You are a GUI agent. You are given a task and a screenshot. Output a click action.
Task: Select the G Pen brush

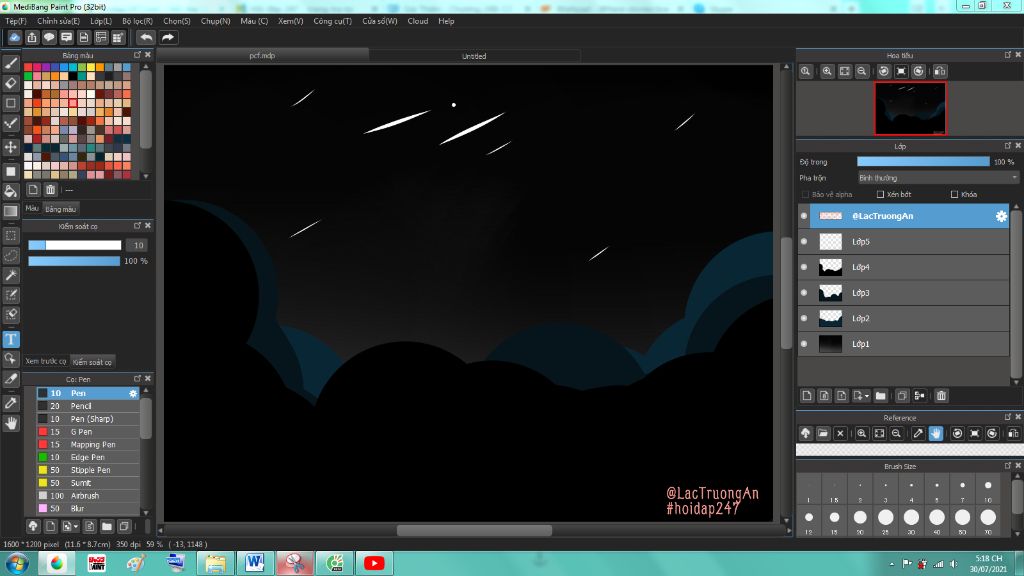click(88, 432)
